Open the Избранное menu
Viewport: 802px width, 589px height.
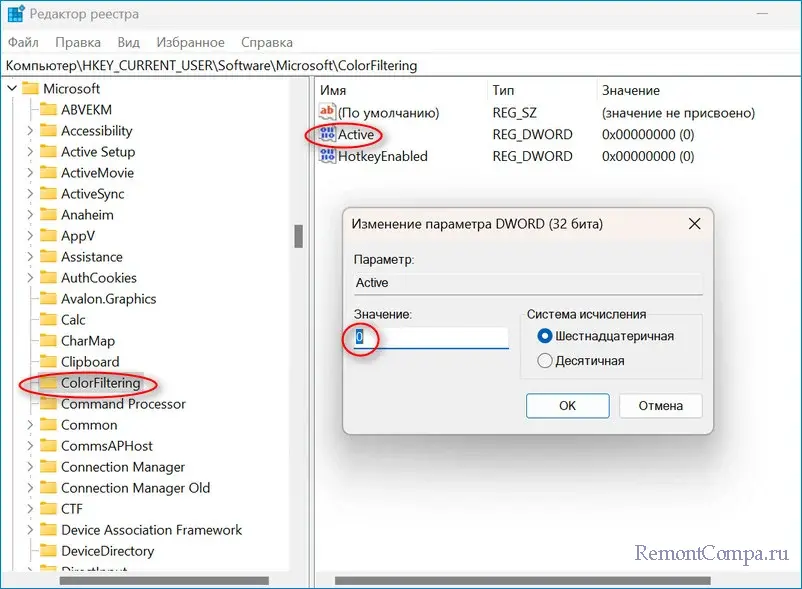tap(190, 42)
